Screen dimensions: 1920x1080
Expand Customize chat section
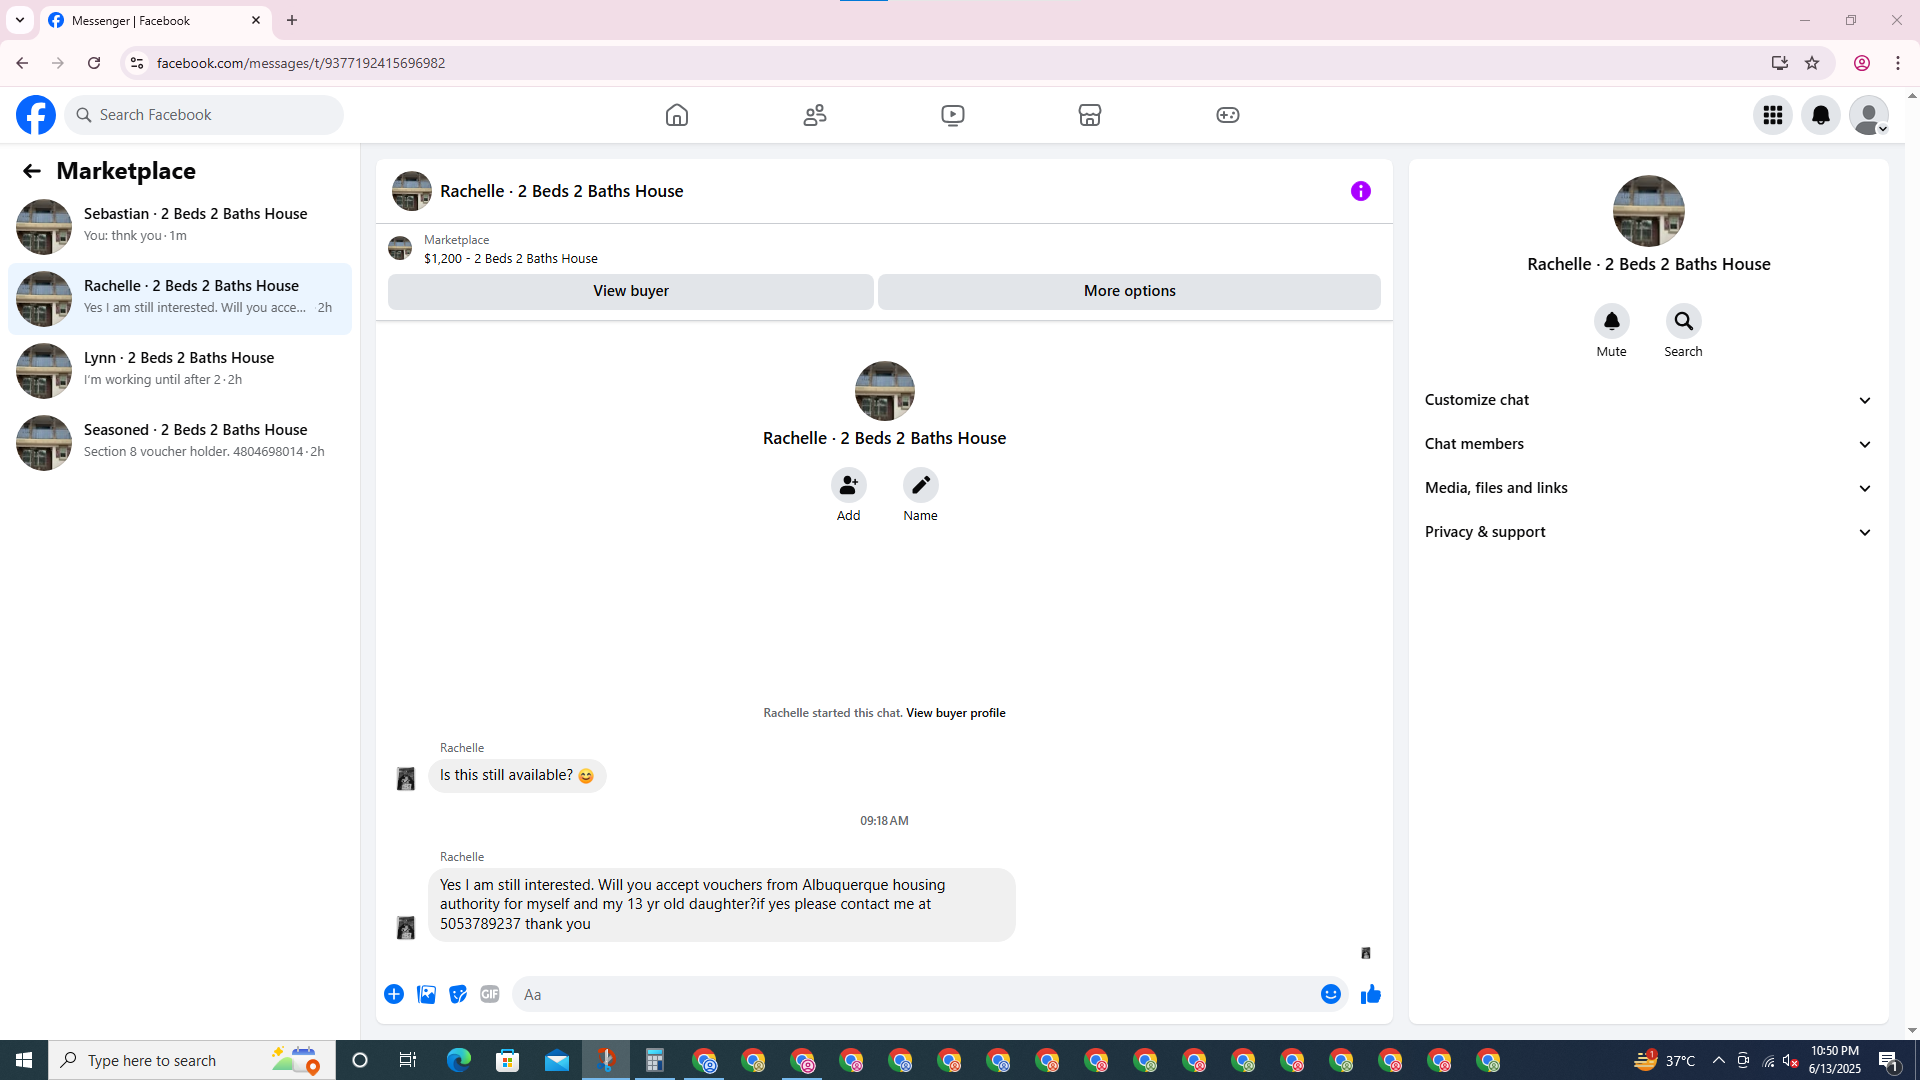coord(1648,400)
